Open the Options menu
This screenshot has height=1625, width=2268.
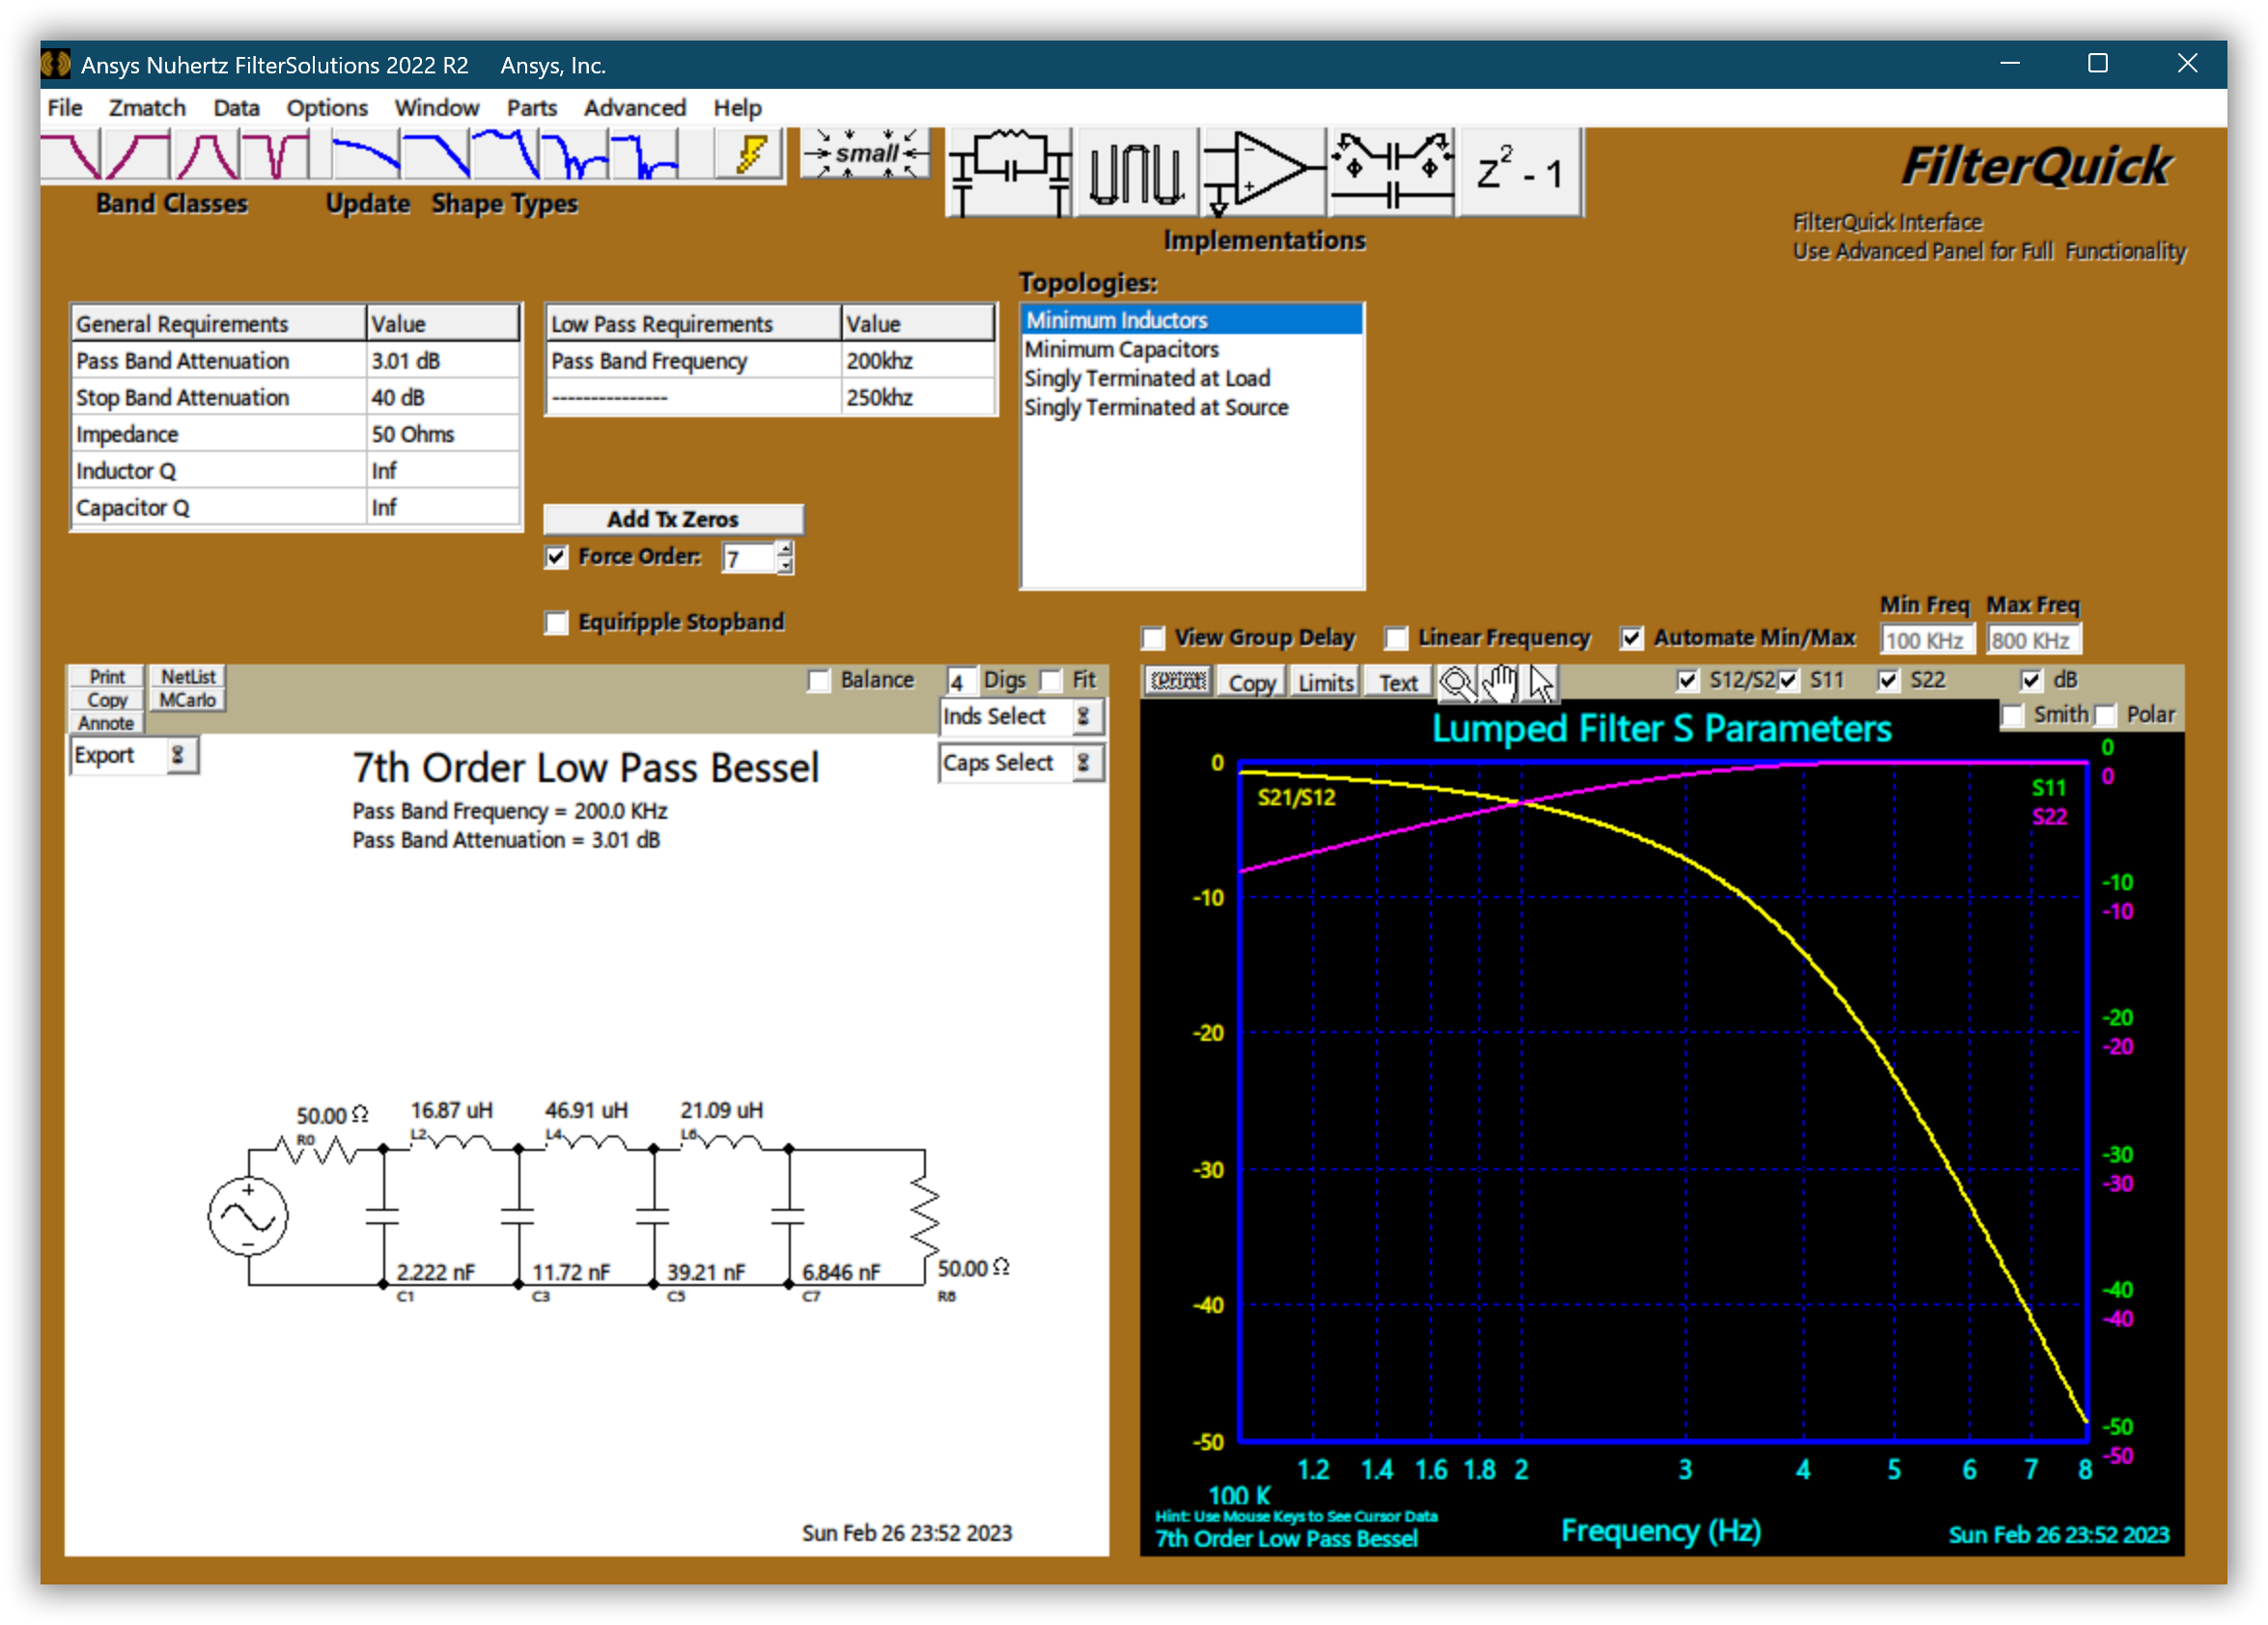[x=327, y=108]
